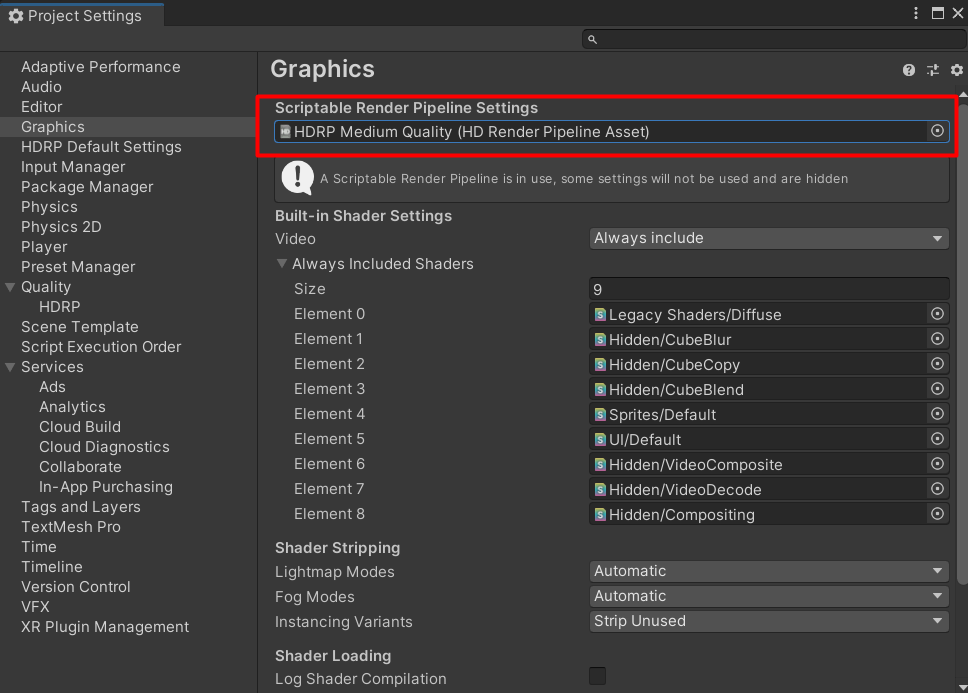
Task: Open object picker for Hidden/Compositing
Action: tap(937, 514)
